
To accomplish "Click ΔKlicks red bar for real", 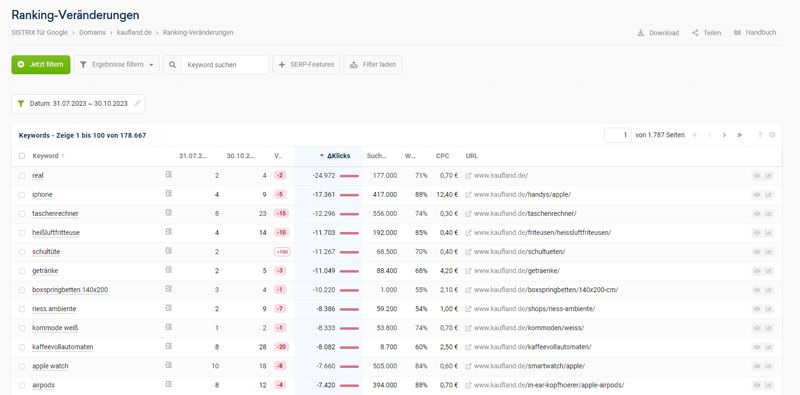I will tap(349, 176).
